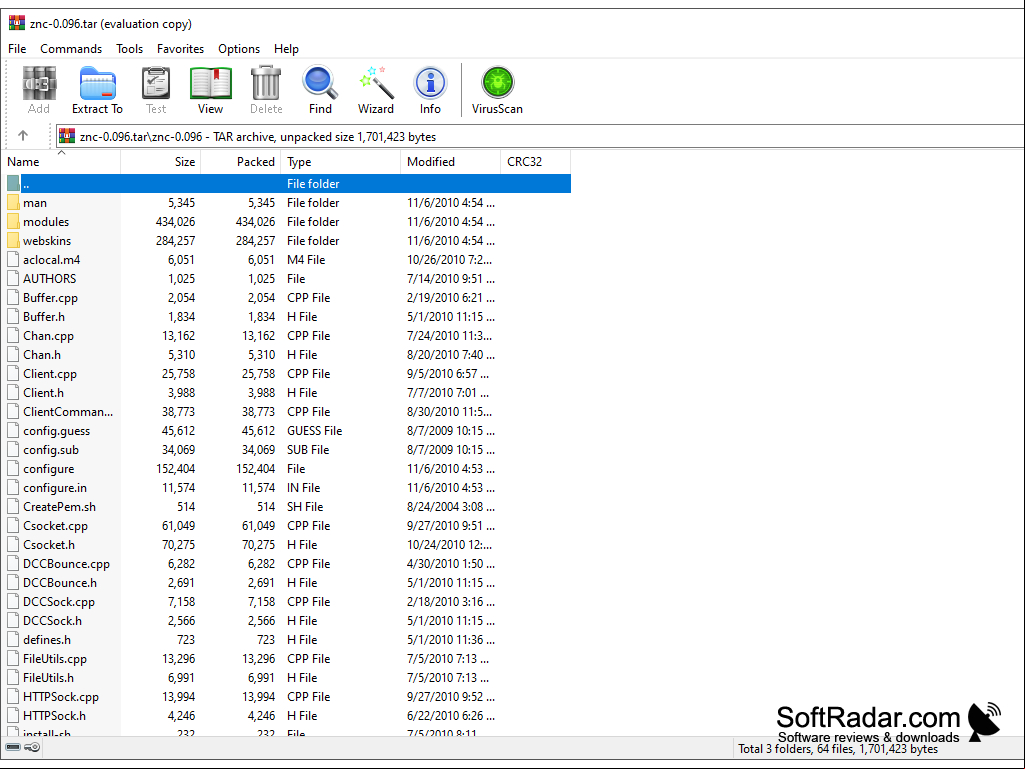Click the parent folder '..' icon
The width and height of the screenshot is (1025, 769).
tap(13, 184)
